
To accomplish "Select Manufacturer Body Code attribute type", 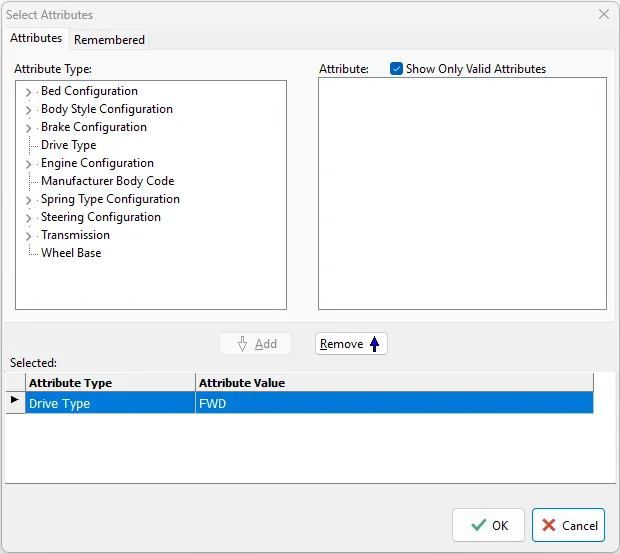I will (107, 181).
